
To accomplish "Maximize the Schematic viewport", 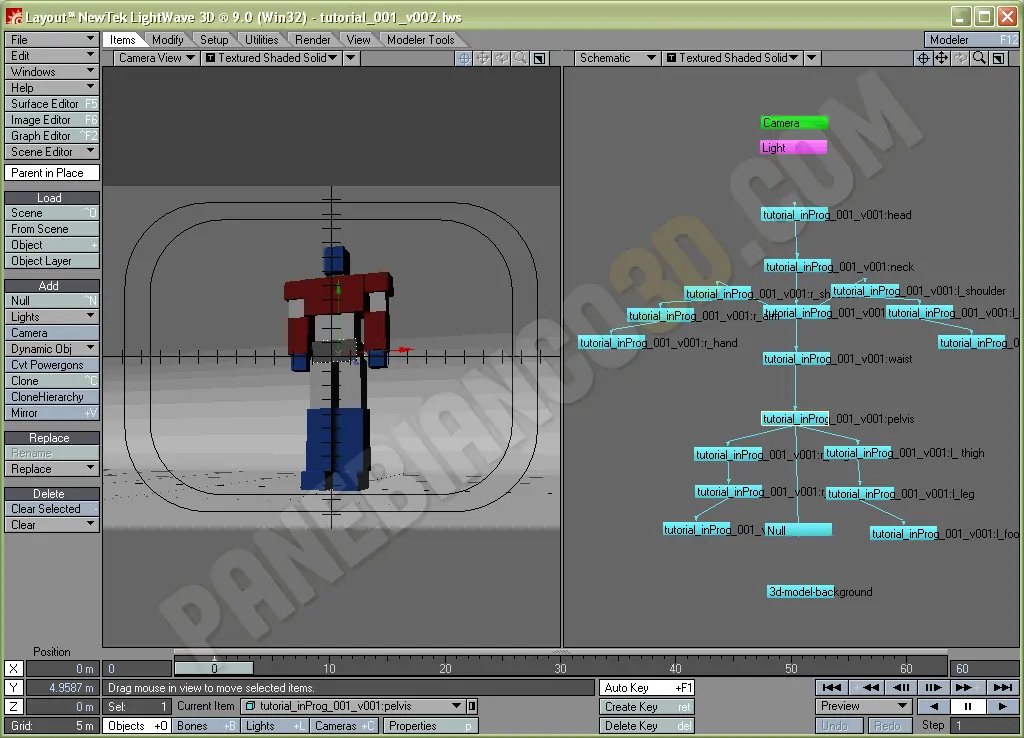I will click(x=999, y=58).
